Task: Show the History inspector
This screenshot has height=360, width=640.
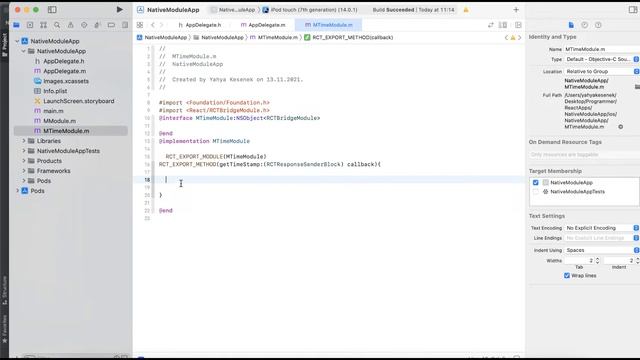Action: [584, 25]
